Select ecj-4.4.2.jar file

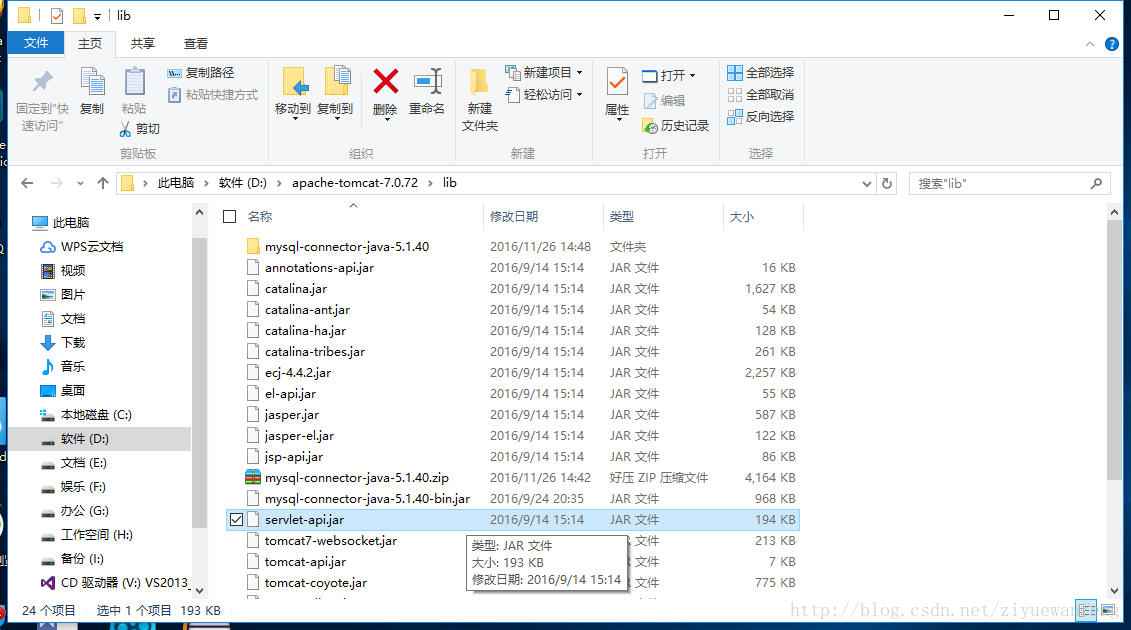coord(298,373)
